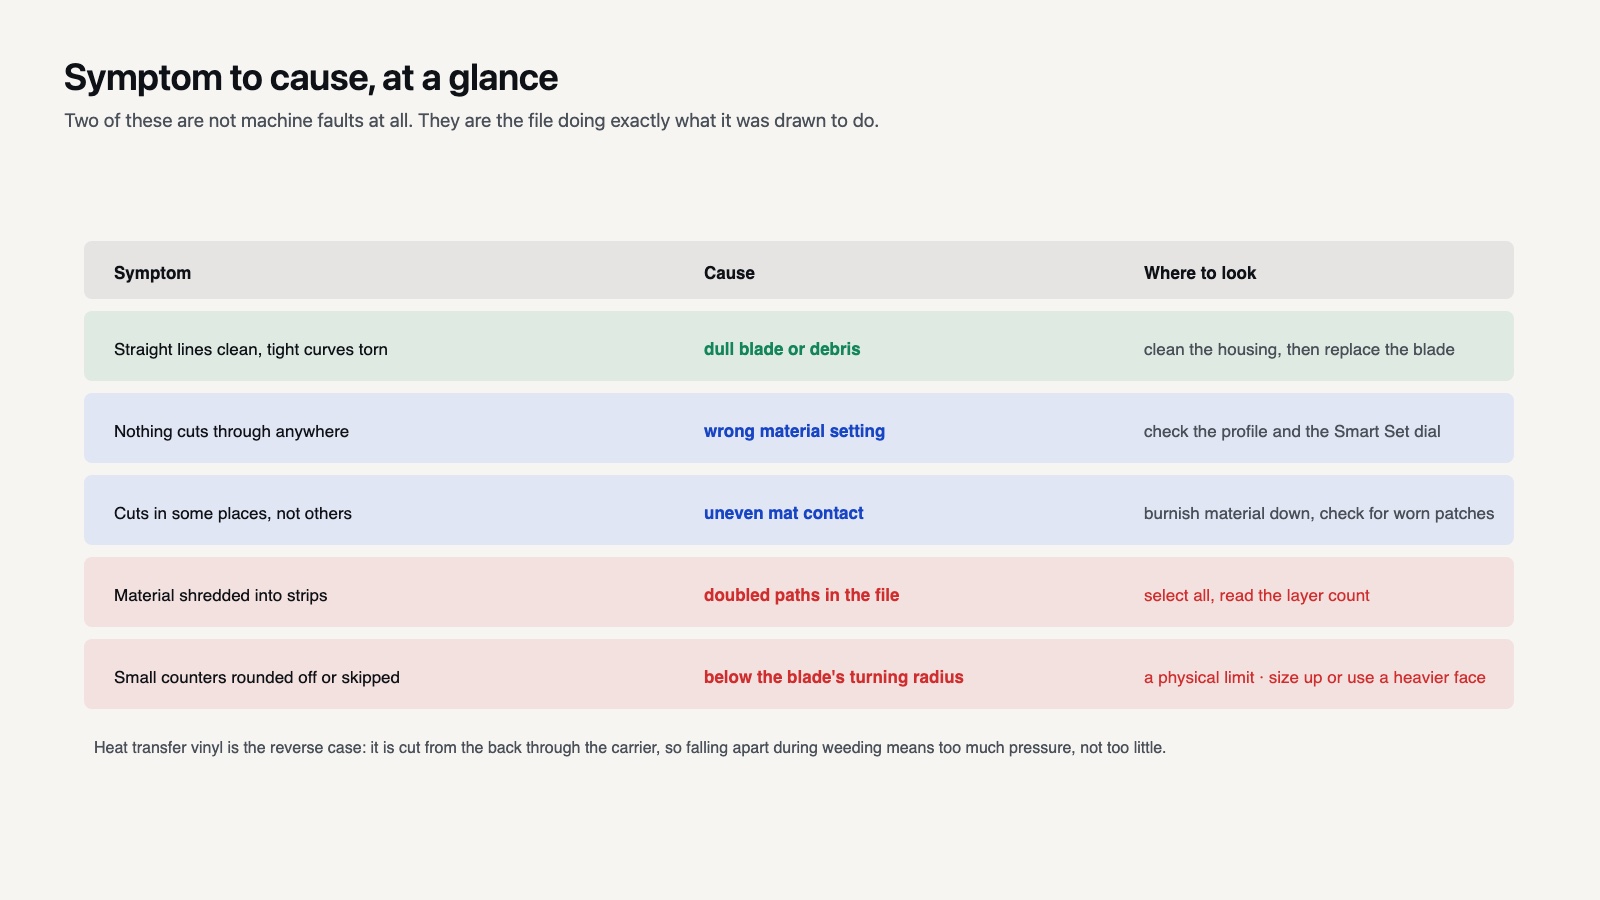Click the cause 'dull blade or debris'
The image size is (1600, 900).
pyautogui.click(x=782, y=349)
